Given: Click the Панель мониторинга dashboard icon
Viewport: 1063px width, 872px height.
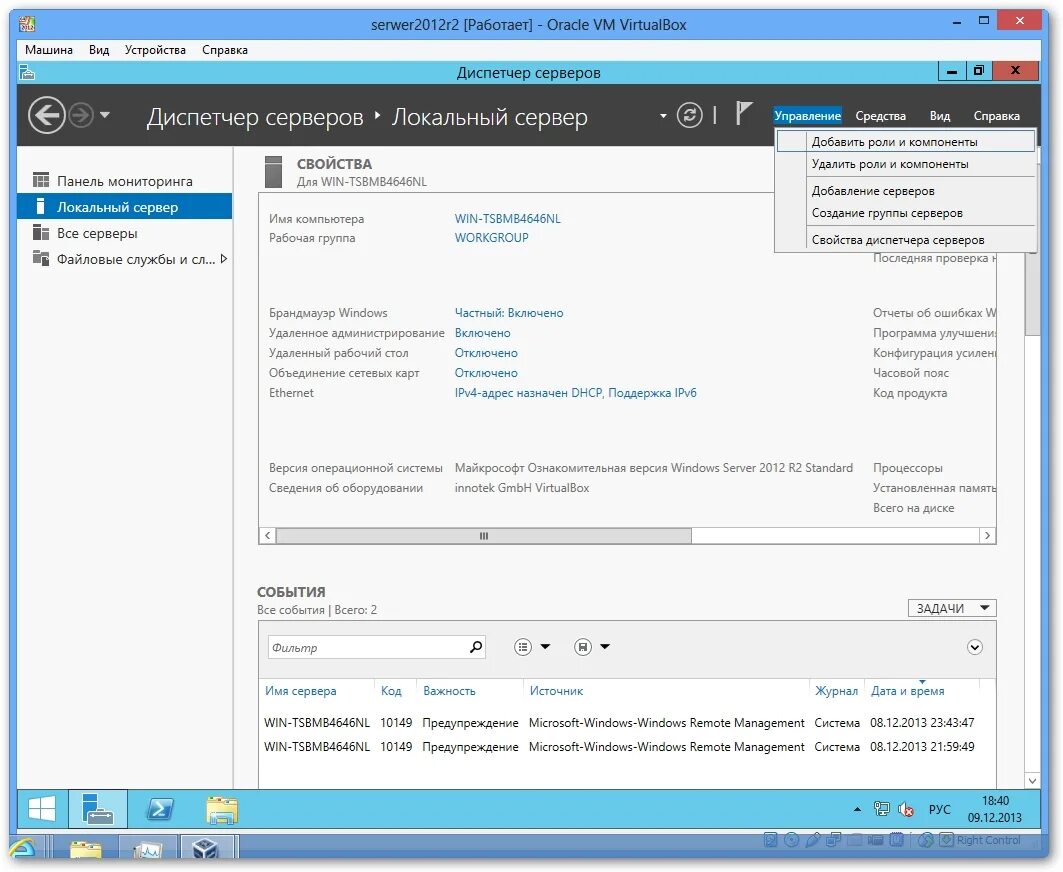Looking at the screenshot, I should [x=41, y=180].
